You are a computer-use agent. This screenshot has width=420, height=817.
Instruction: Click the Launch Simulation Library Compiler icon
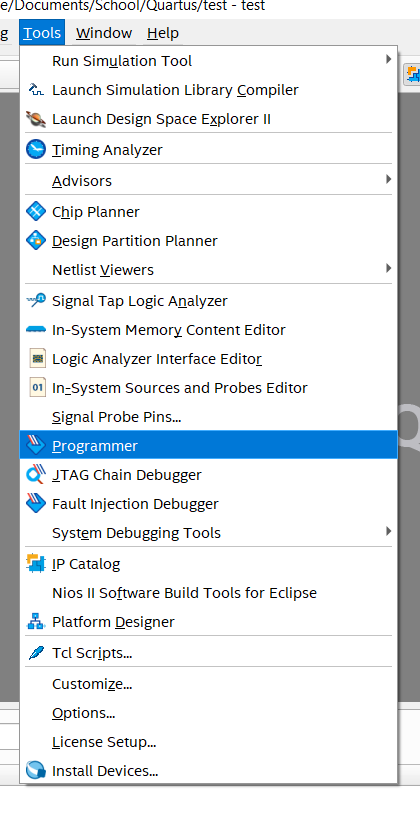coord(36,90)
